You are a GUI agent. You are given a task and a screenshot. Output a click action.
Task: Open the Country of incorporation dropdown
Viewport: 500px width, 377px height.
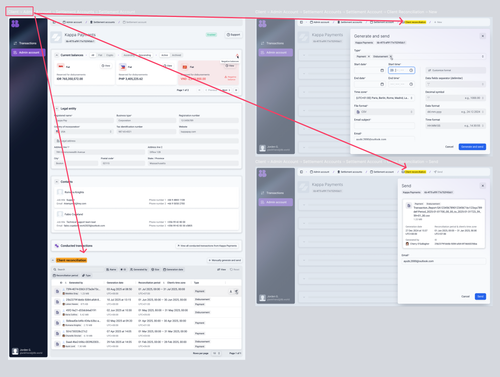pos(84,132)
